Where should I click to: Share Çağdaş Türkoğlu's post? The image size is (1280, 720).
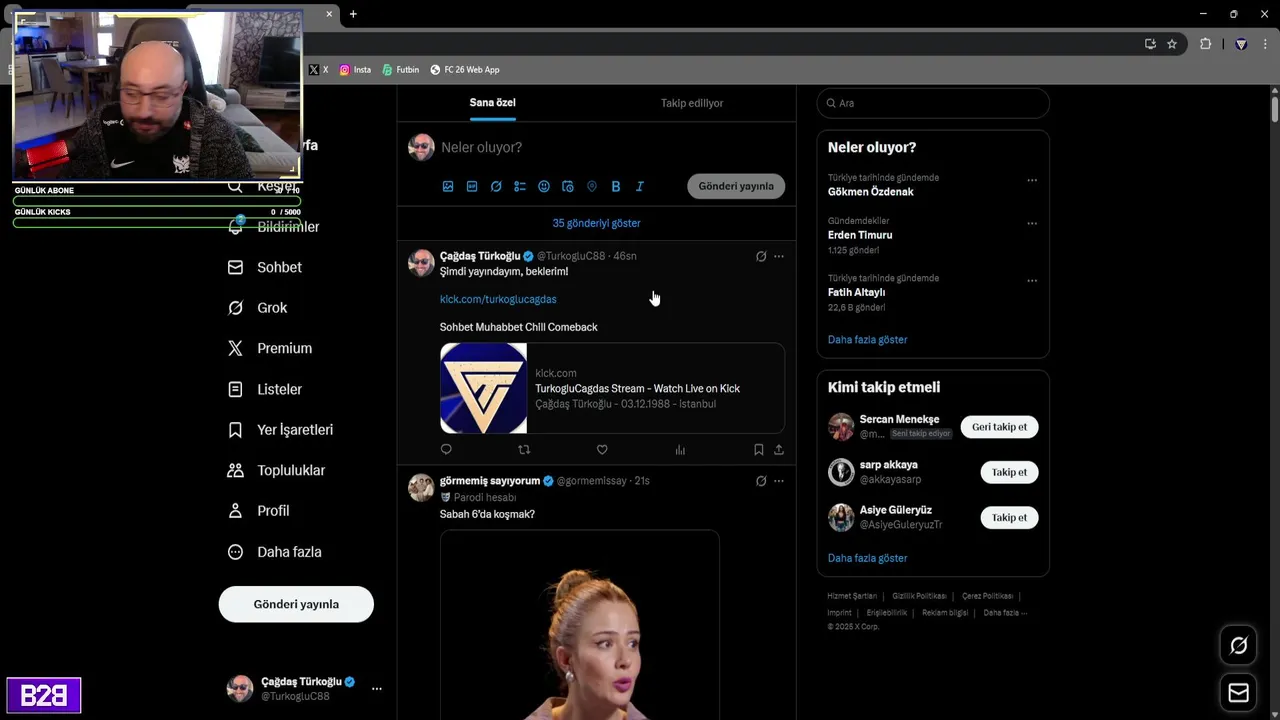pyautogui.click(x=779, y=450)
